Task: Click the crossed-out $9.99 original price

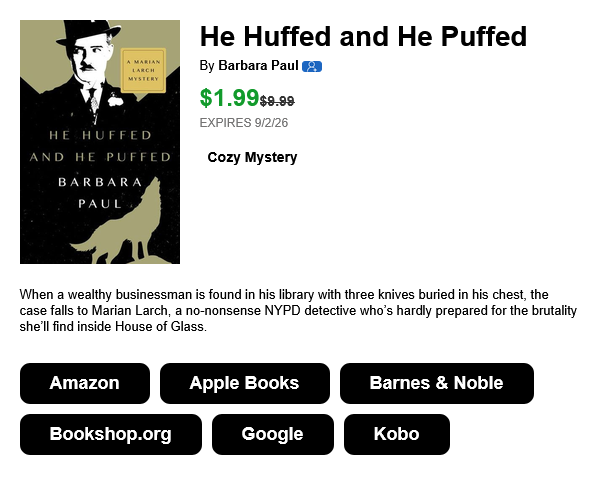Action: pyautogui.click(x=277, y=101)
